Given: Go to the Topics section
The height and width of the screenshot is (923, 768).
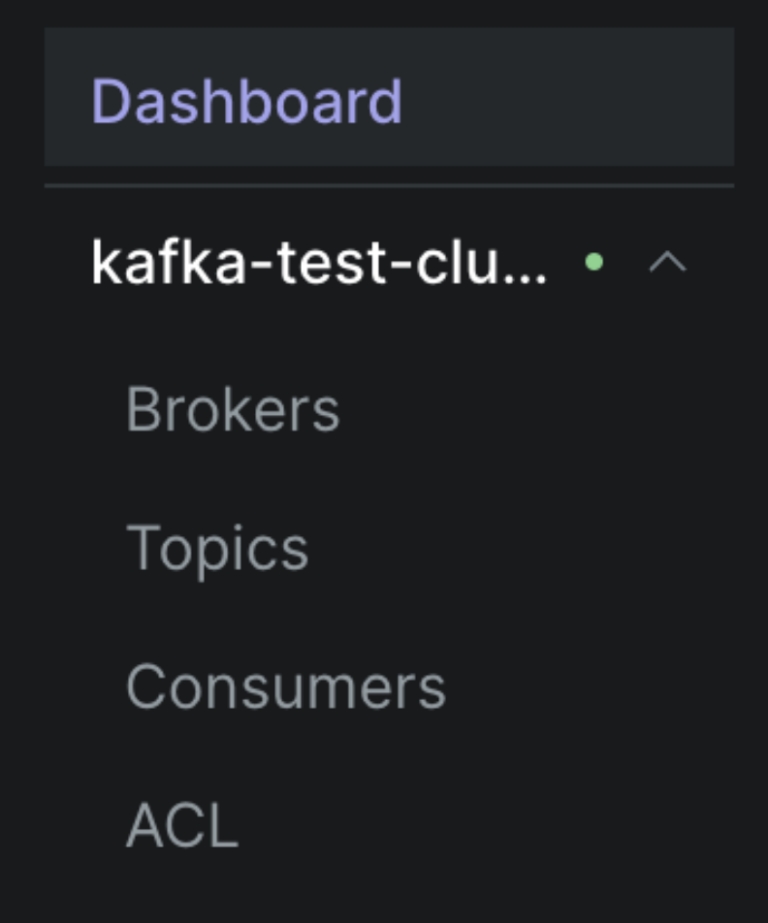Looking at the screenshot, I should [219, 545].
